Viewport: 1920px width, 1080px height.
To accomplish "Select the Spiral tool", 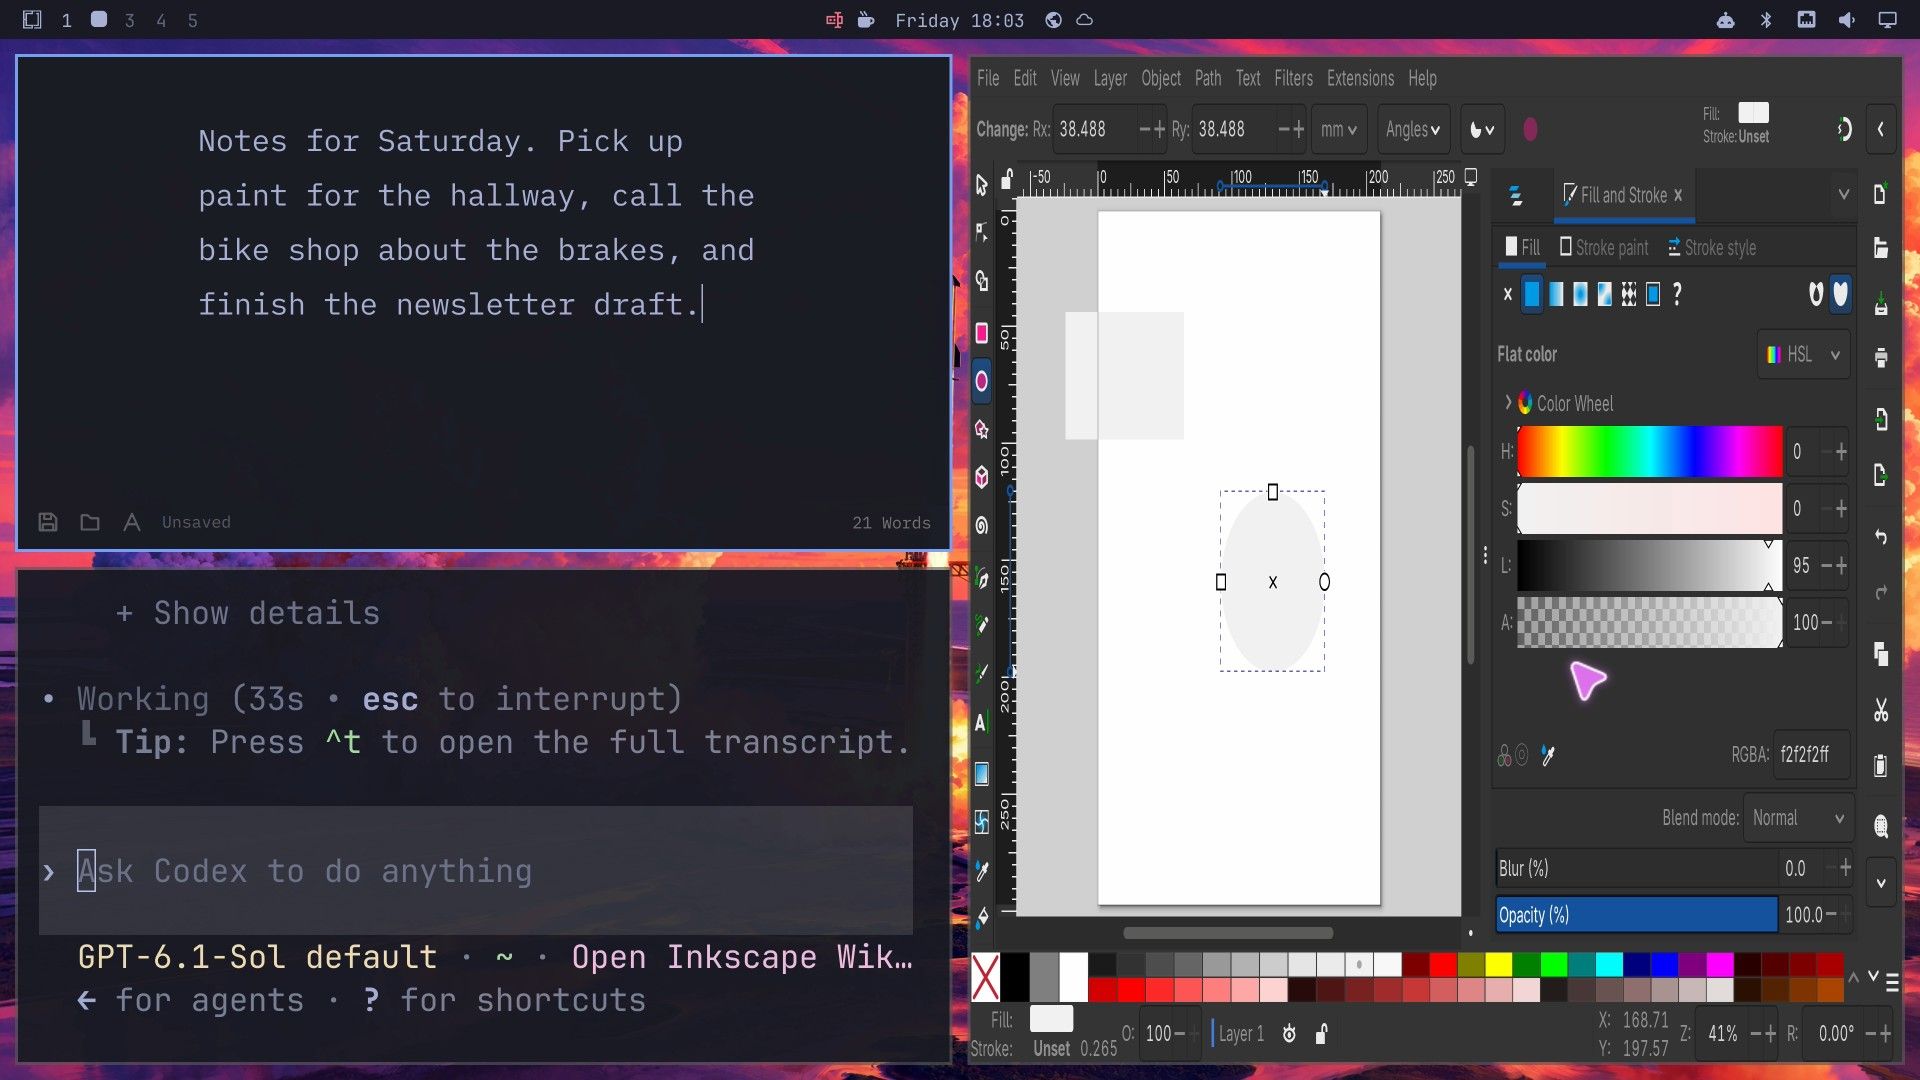I will click(981, 525).
